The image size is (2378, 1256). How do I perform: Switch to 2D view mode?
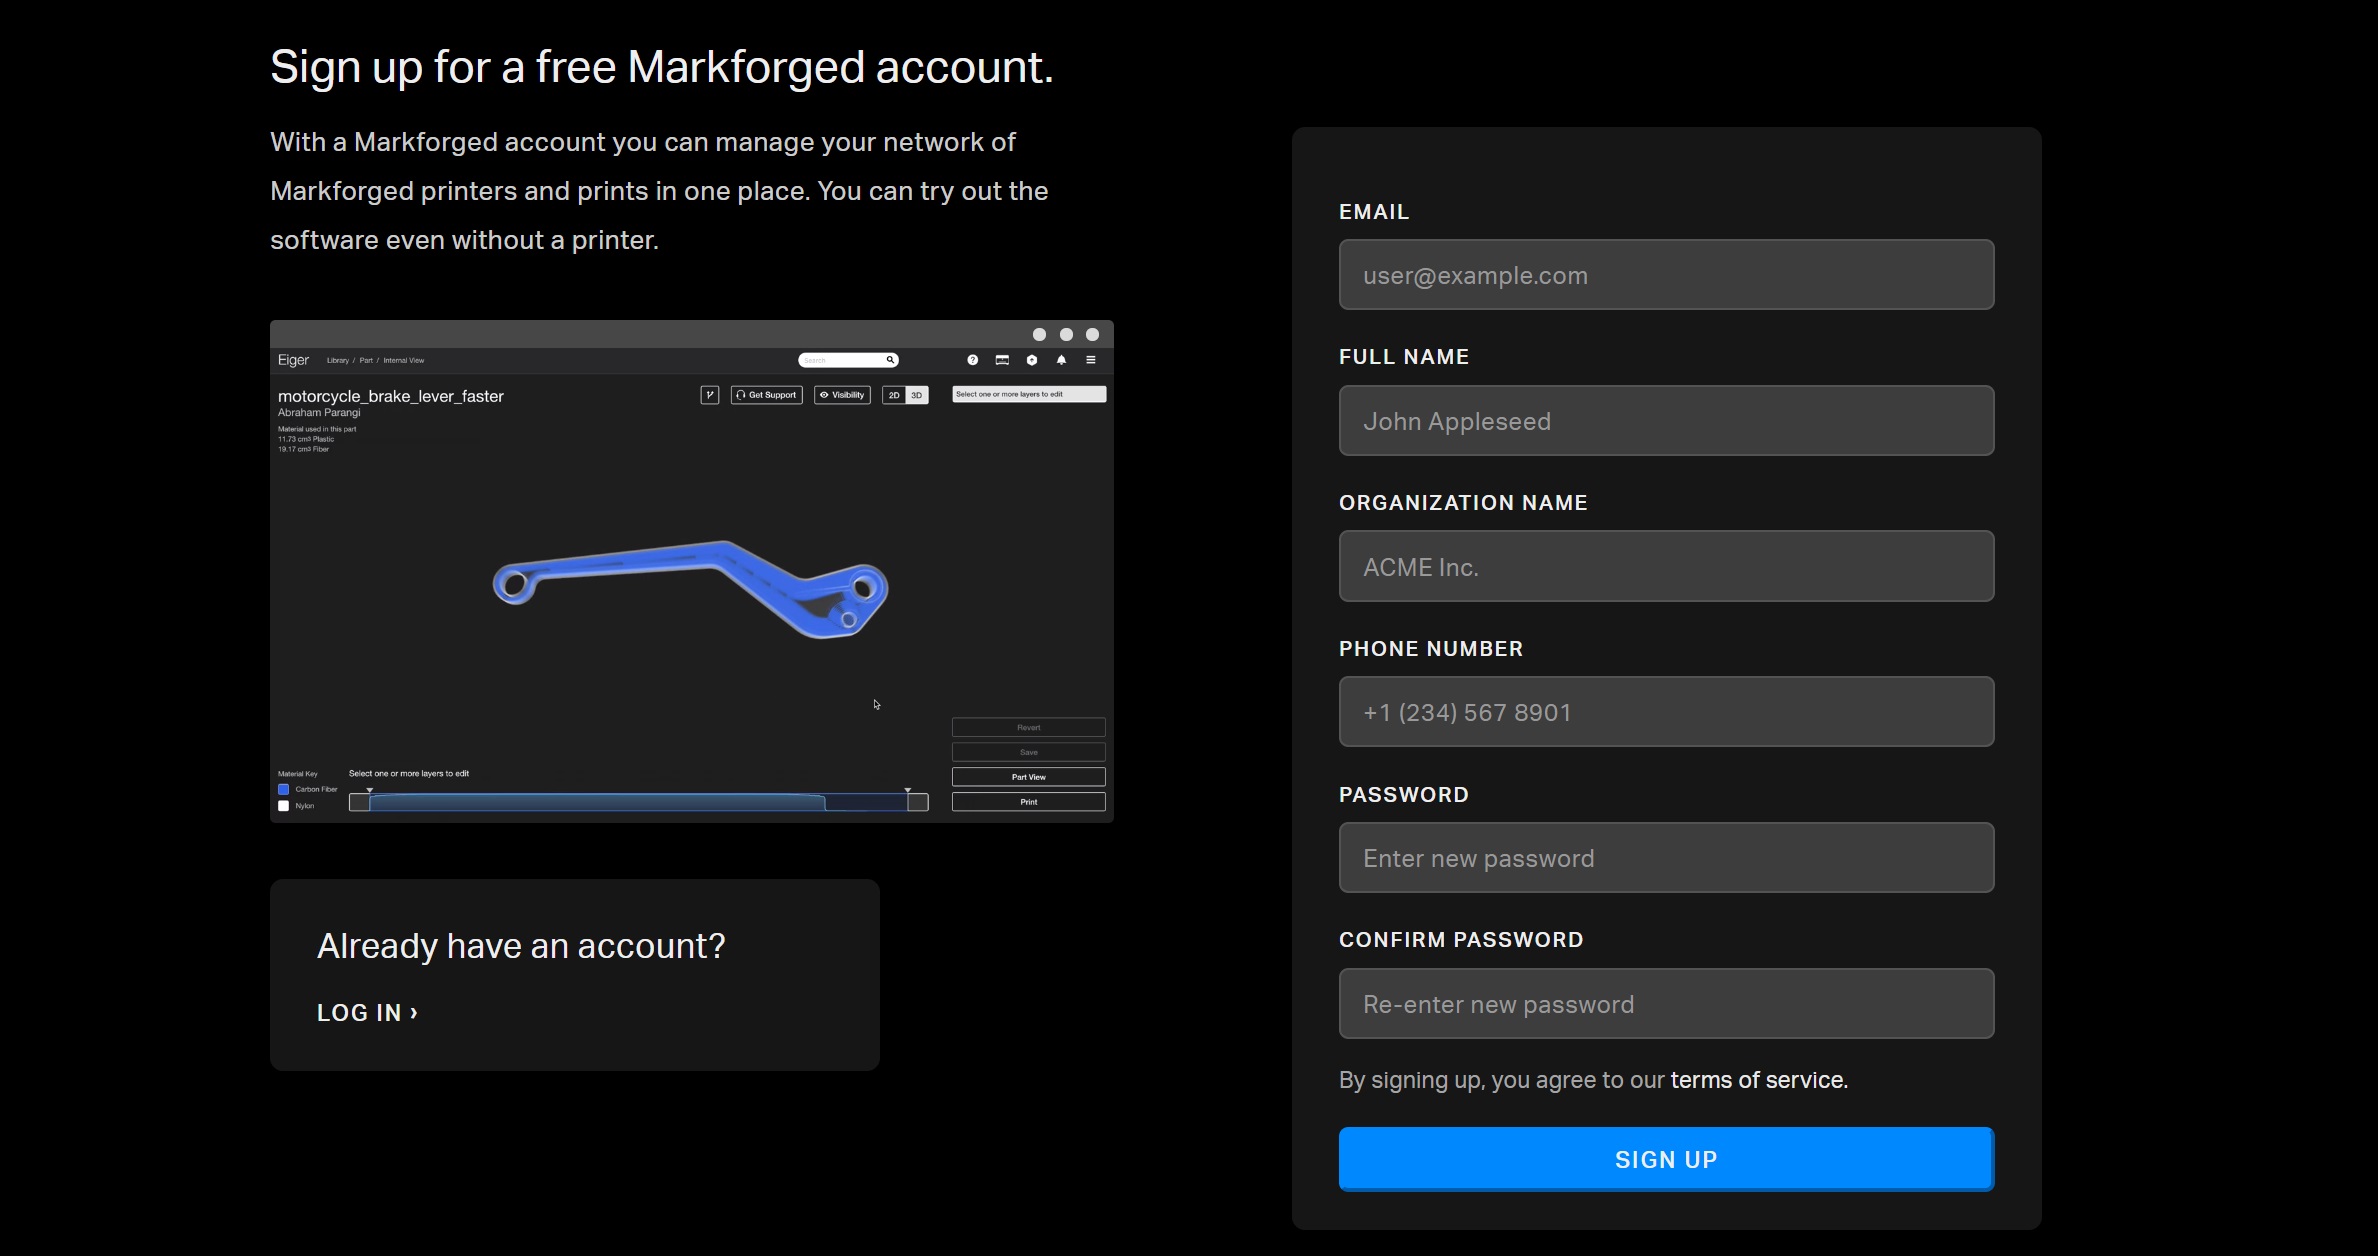pyautogui.click(x=894, y=395)
